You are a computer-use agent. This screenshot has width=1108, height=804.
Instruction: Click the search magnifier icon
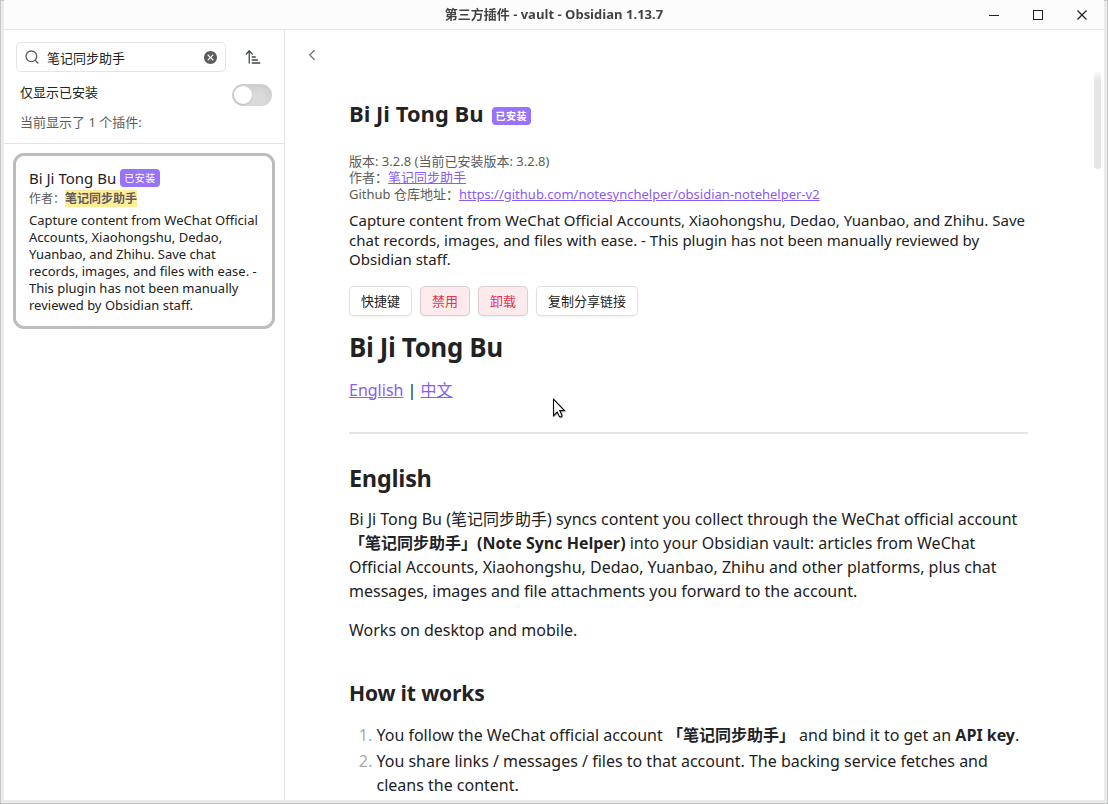(32, 57)
